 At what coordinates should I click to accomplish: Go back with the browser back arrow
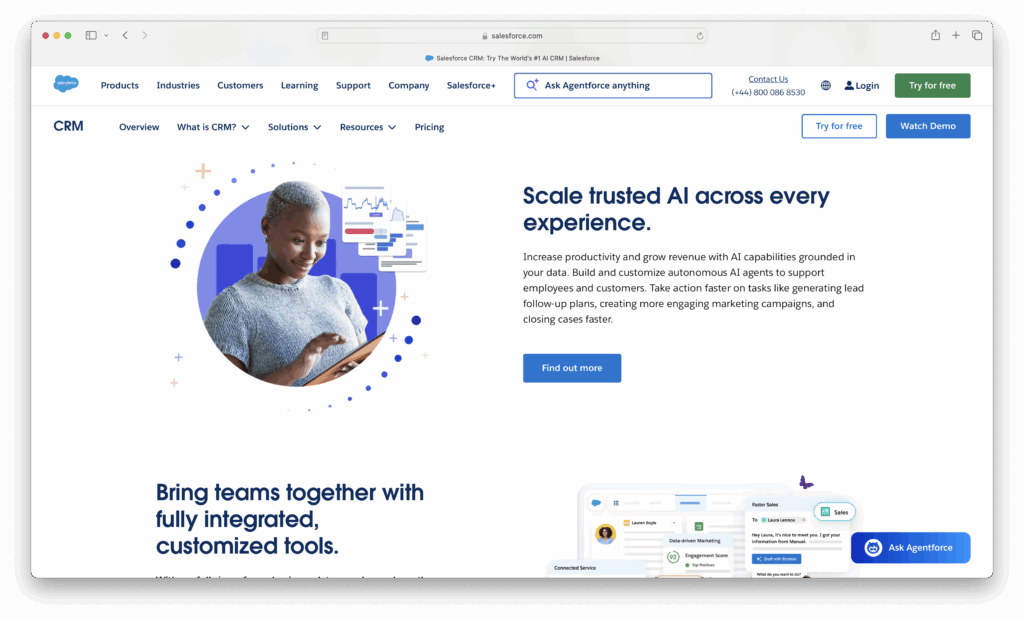click(x=125, y=35)
